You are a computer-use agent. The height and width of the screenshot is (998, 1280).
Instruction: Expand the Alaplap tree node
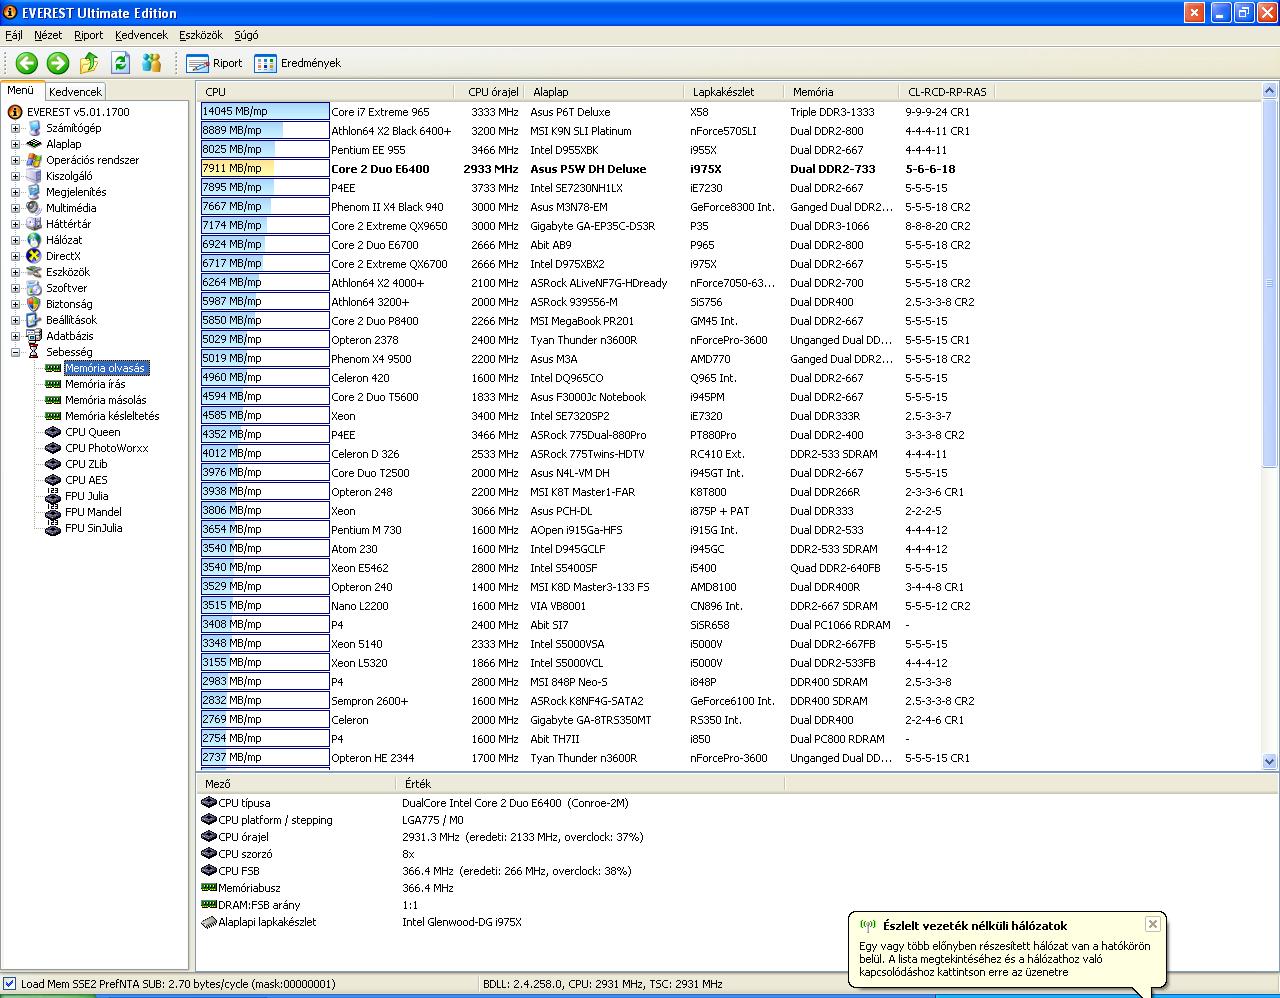pyautogui.click(x=15, y=144)
